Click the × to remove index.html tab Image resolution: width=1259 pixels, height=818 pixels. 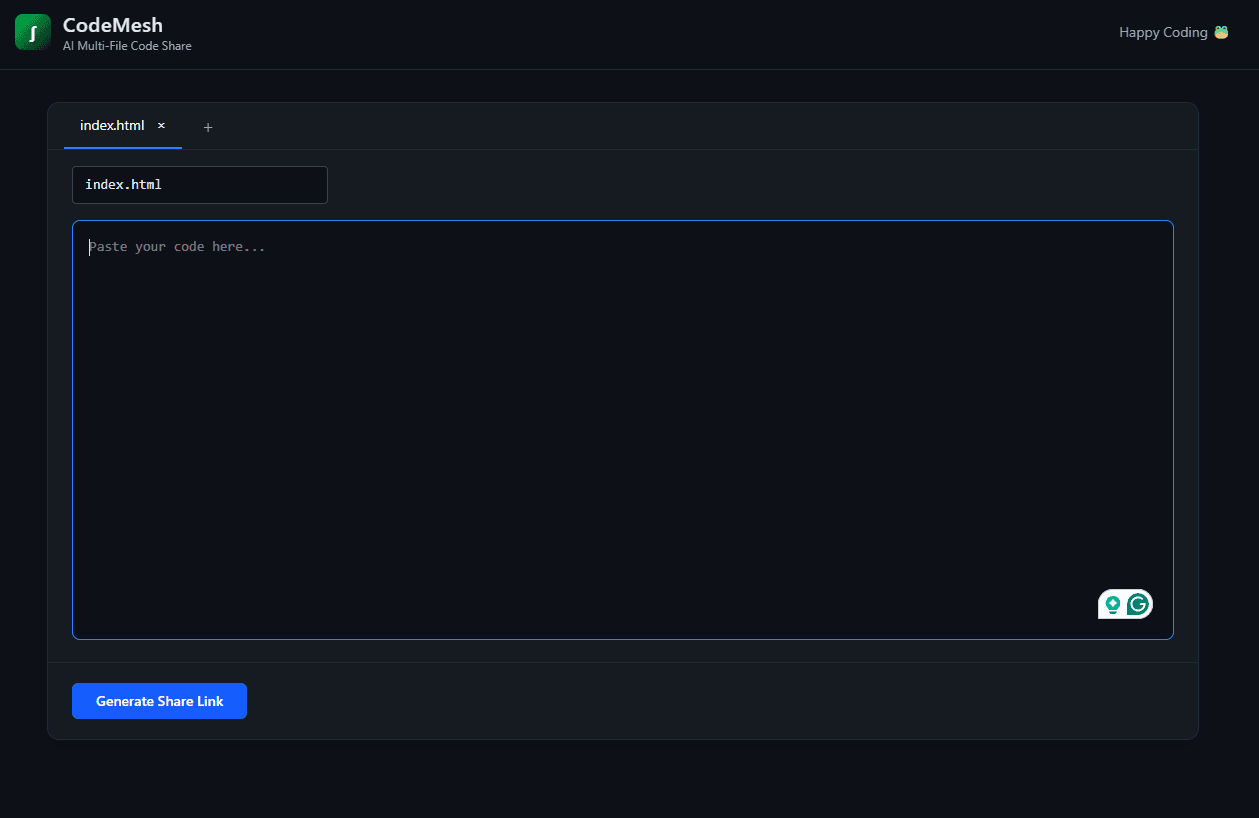[161, 125]
